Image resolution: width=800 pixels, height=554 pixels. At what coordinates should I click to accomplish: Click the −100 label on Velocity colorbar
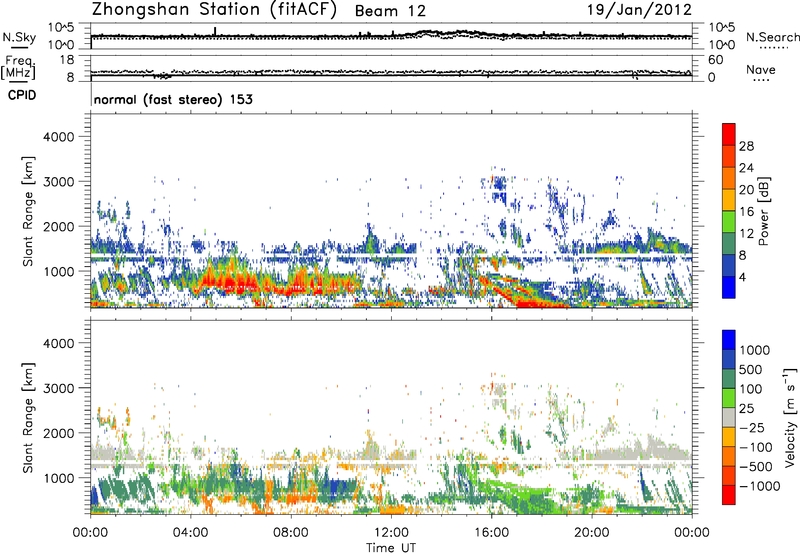(756, 447)
